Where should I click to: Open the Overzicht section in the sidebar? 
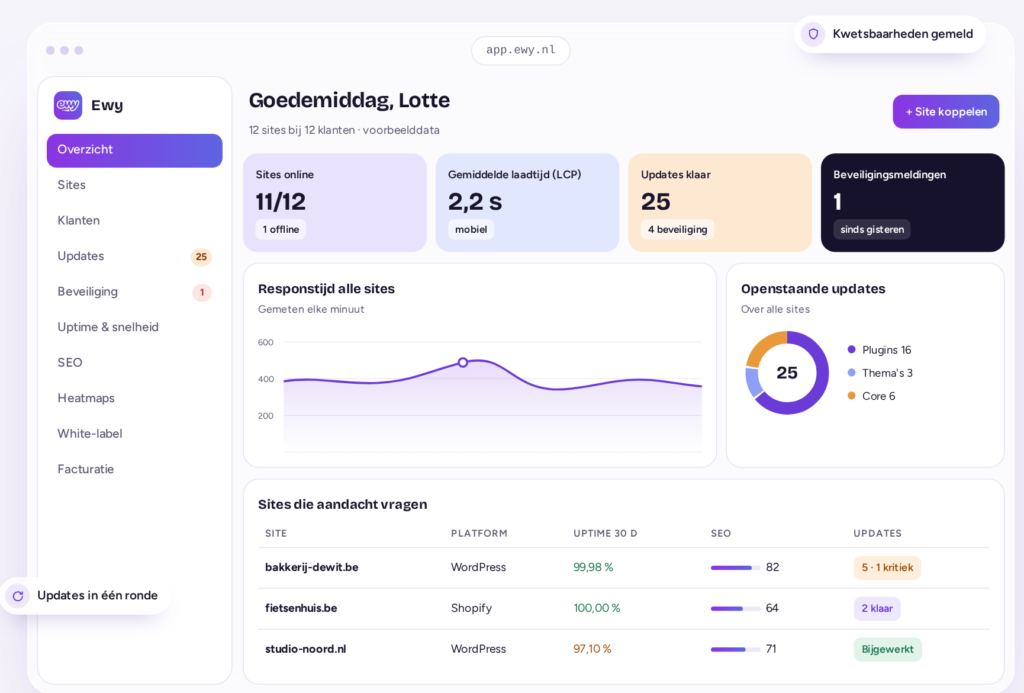tap(135, 150)
